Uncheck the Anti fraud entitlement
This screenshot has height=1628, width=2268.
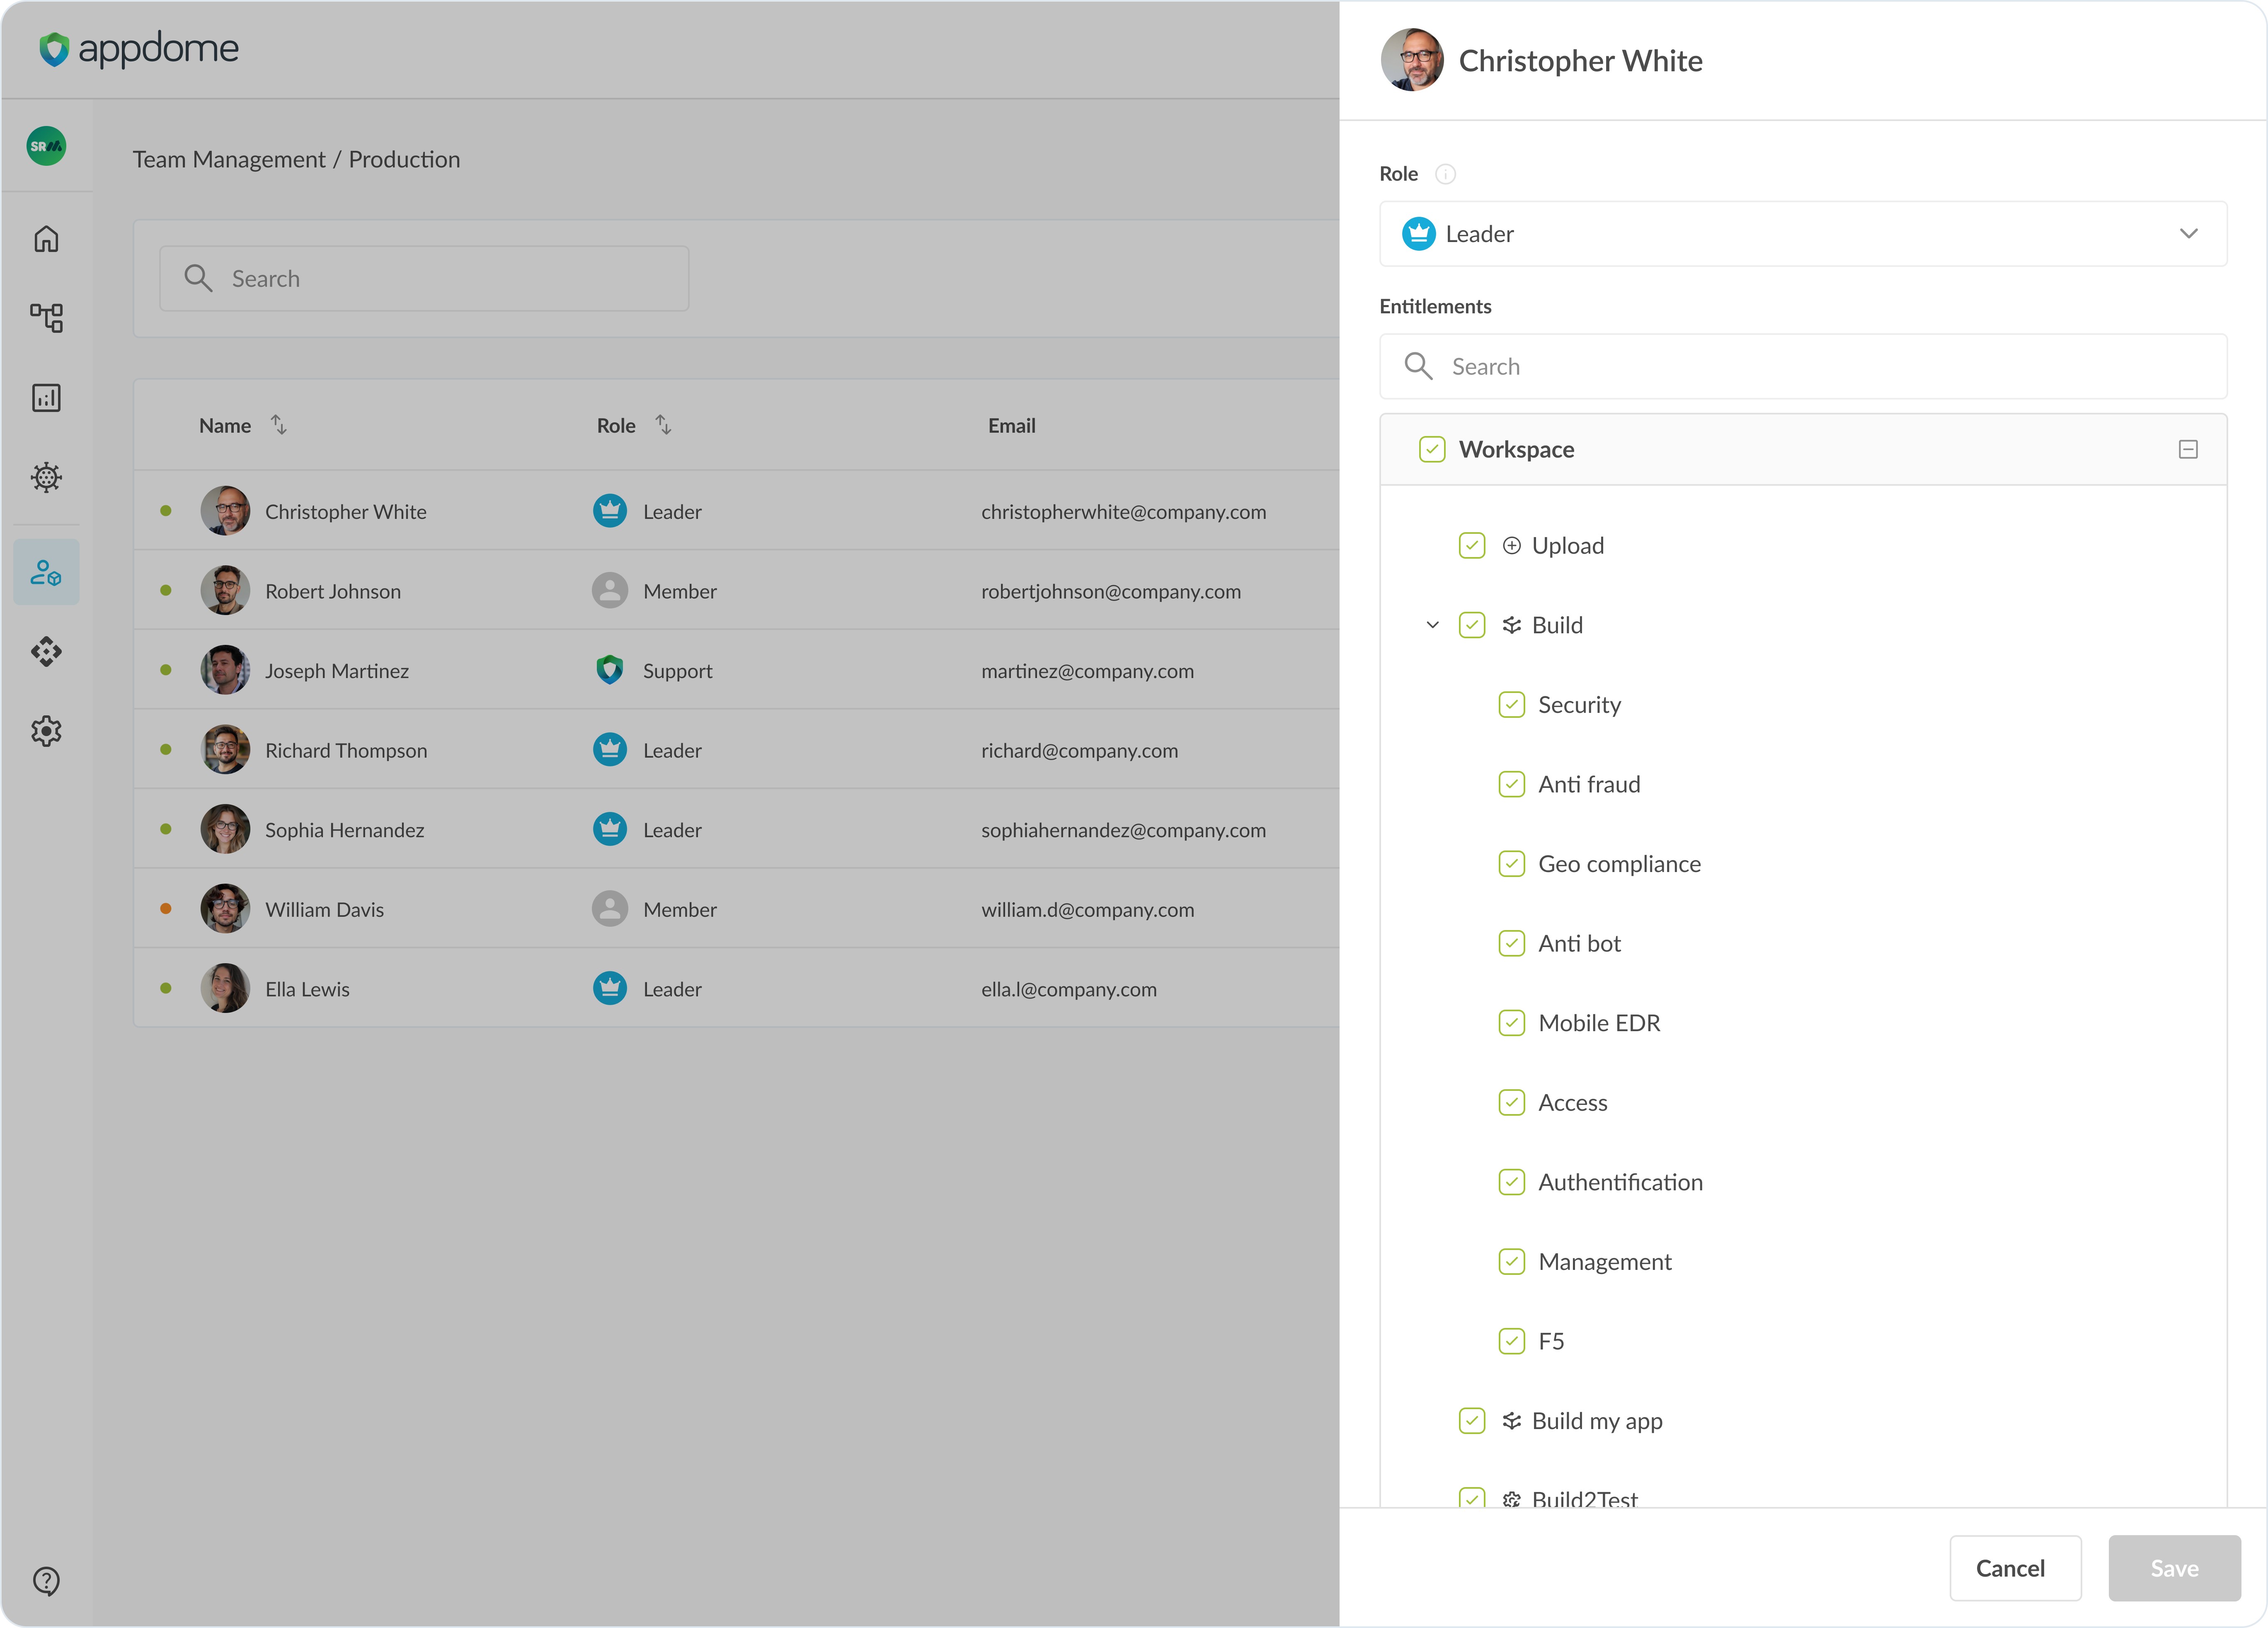[1512, 784]
